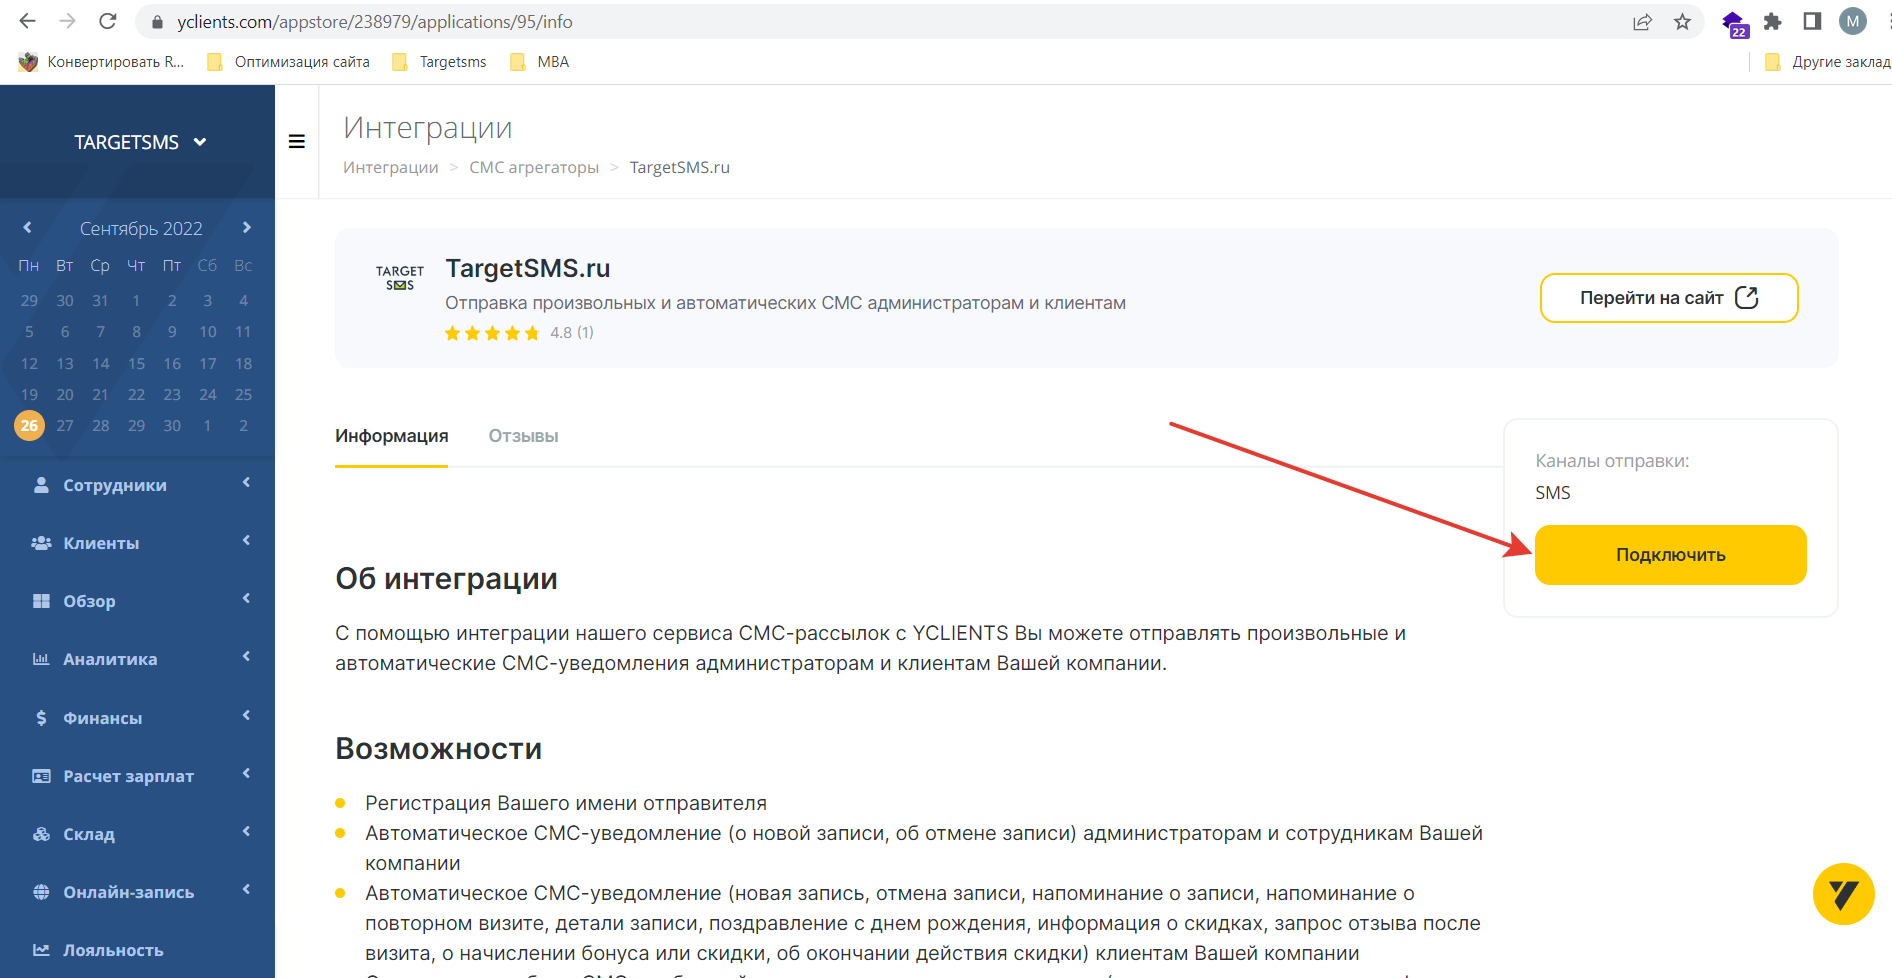Open the yellow chat support widget
This screenshot has width=1892, height=978.
pyautogui.click(x=1843, y=894)
